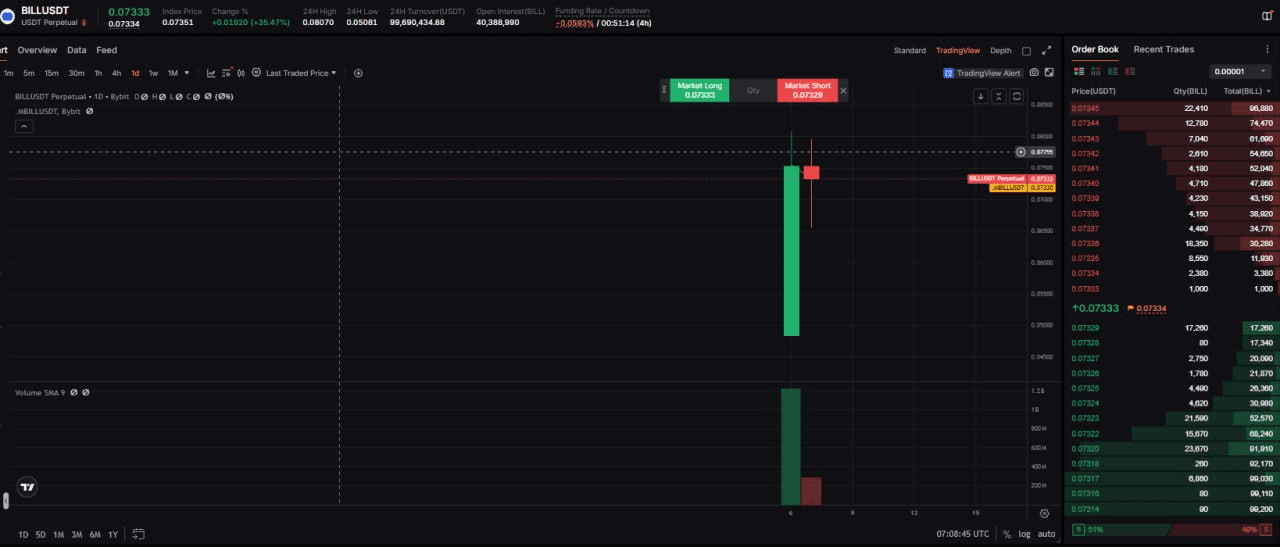Click ask price 0.07336 row
The height and width of the screenshot is (547, 1280).
tap(1172, 243)
